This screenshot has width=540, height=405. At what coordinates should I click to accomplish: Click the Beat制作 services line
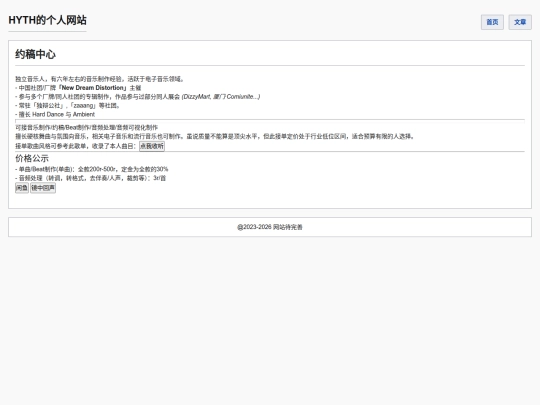point(86,127)
